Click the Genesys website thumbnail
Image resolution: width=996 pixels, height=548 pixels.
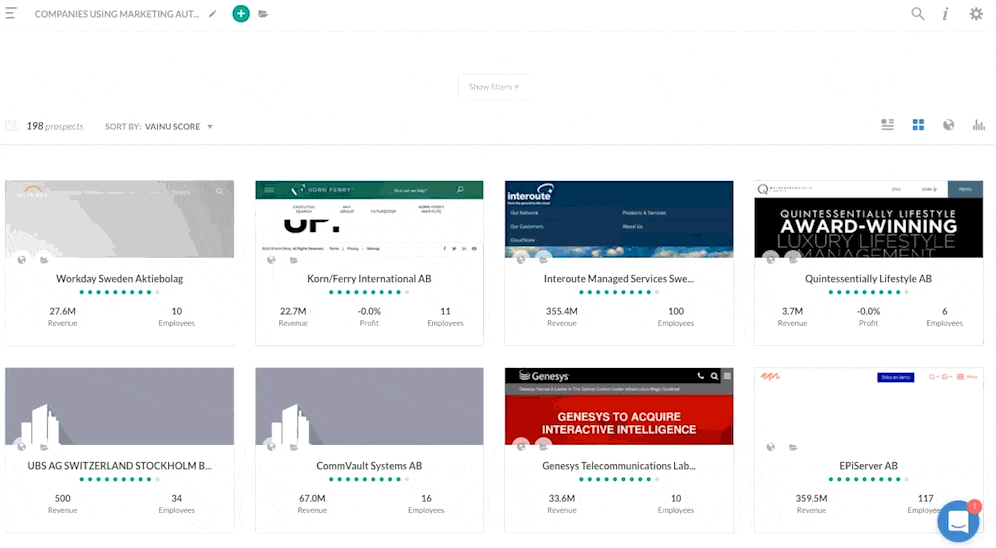pyautogui.click(x=619, y=408)
